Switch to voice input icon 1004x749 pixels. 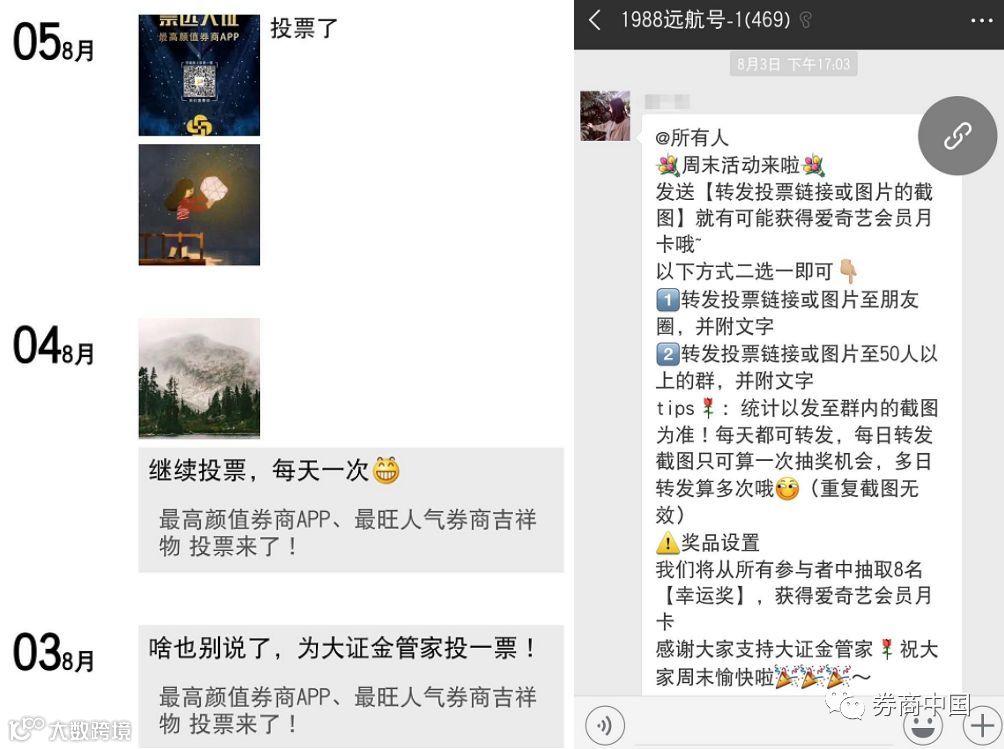click(x=604, y=725)
